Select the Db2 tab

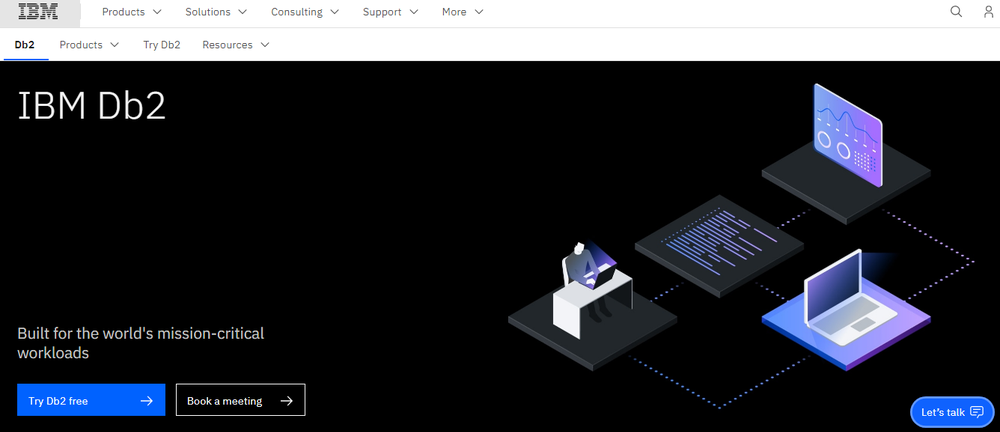click(x=25, y=45)
